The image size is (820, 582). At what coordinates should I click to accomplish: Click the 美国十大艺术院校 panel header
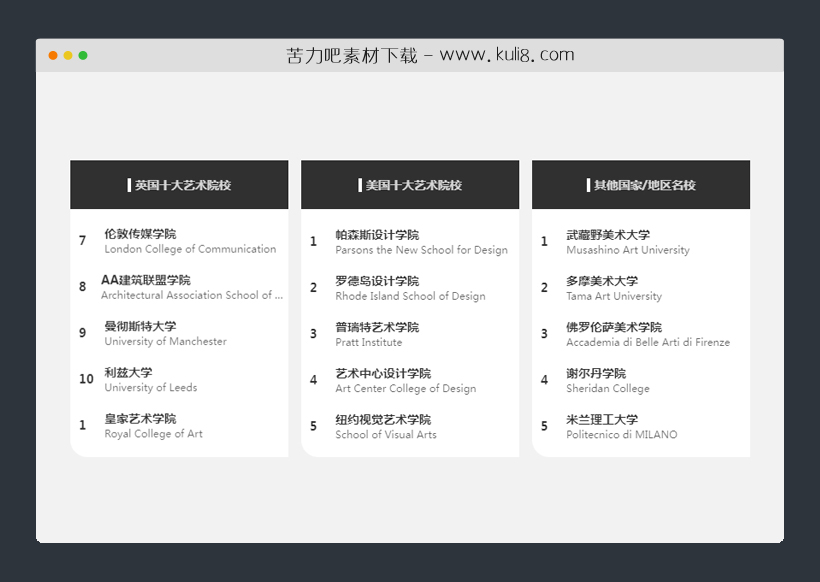[x=409, y=185]
